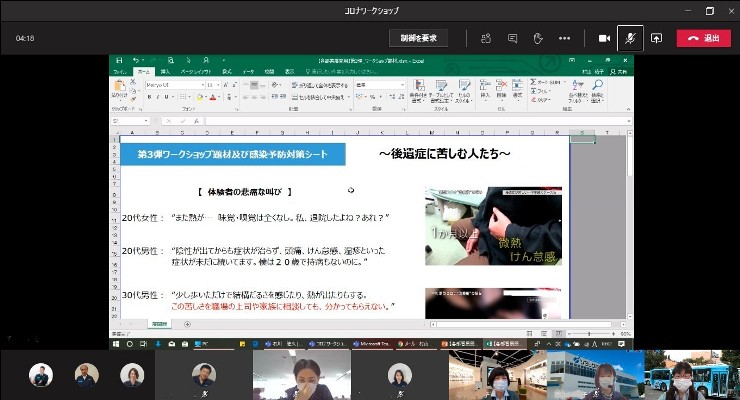Switch to the データ ribbon tab

point(248,72)
